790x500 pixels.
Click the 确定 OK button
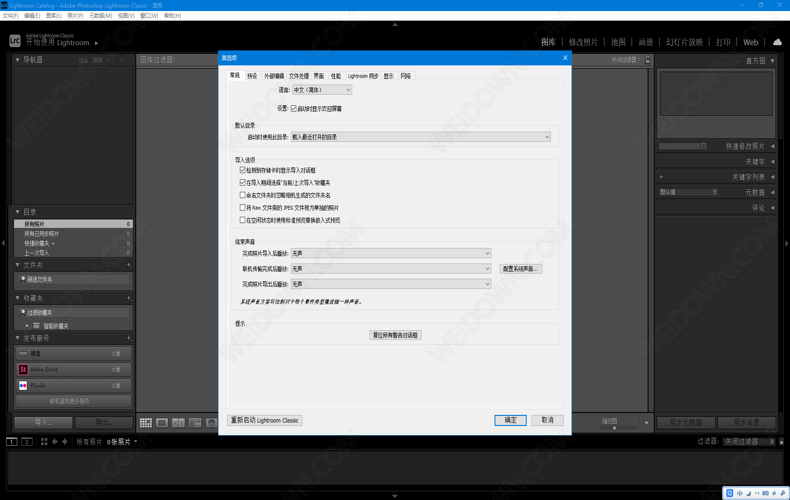pos(510,420)
